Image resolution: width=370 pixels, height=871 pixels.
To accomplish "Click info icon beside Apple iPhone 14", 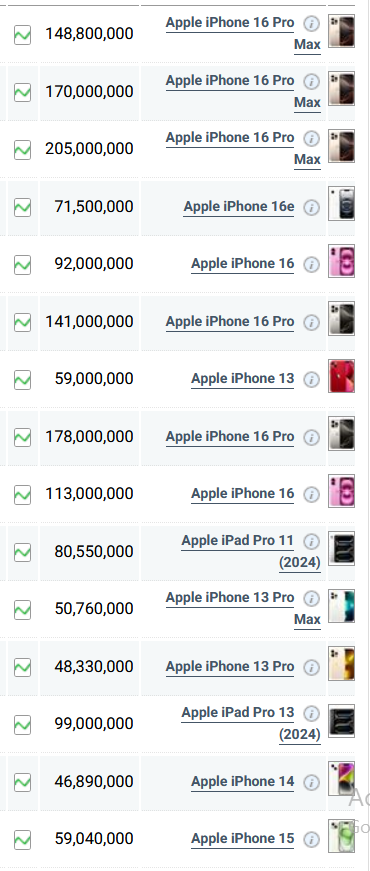I will 312,782.
